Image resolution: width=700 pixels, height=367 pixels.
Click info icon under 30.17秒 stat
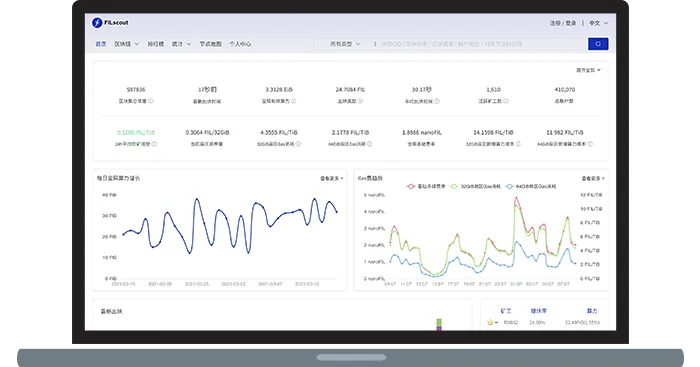[437, 101]
